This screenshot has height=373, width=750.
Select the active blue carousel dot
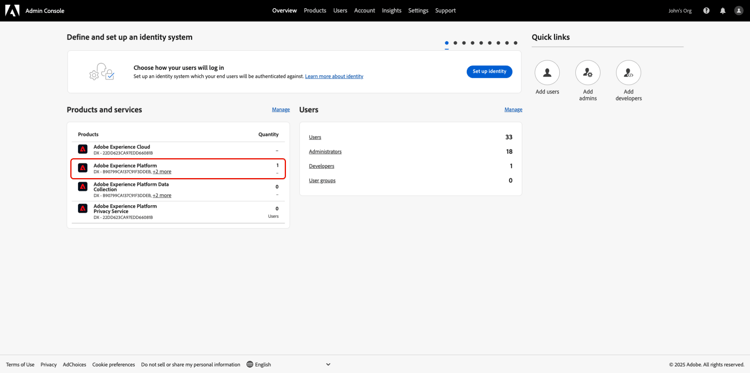(x=447, y=43)
